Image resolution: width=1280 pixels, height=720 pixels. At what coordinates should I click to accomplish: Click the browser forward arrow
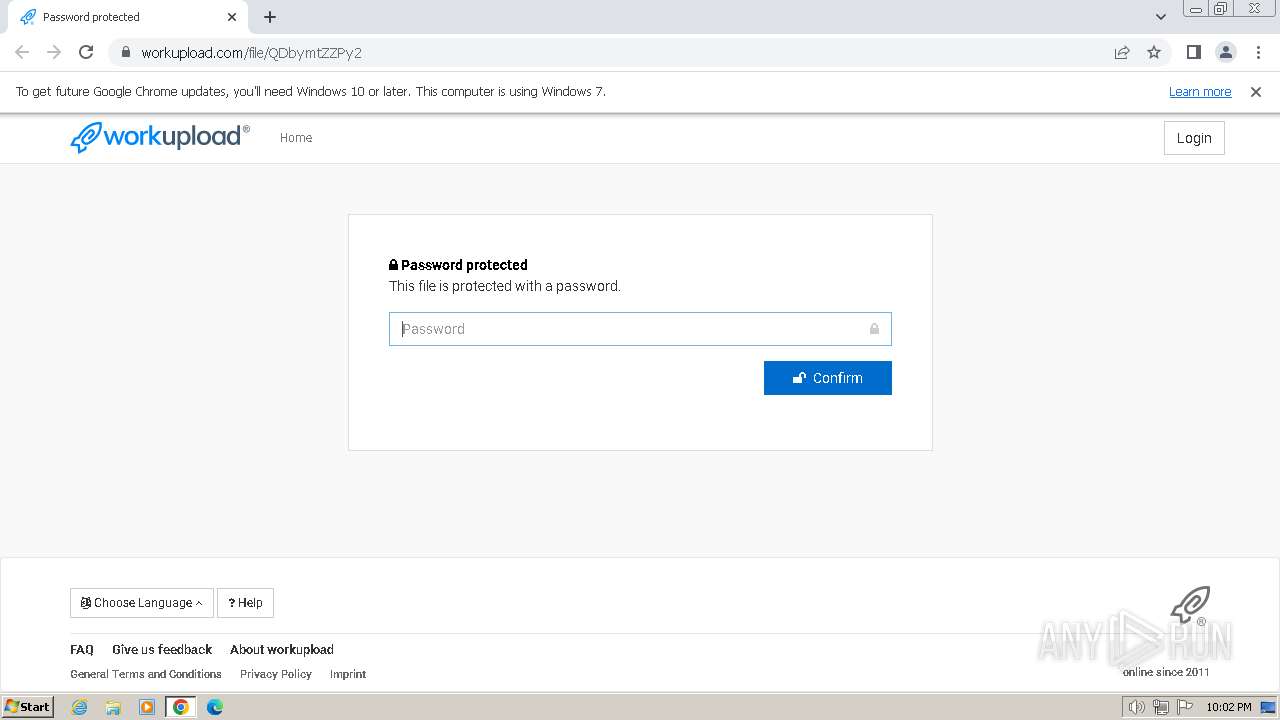(x=54, y=52)
